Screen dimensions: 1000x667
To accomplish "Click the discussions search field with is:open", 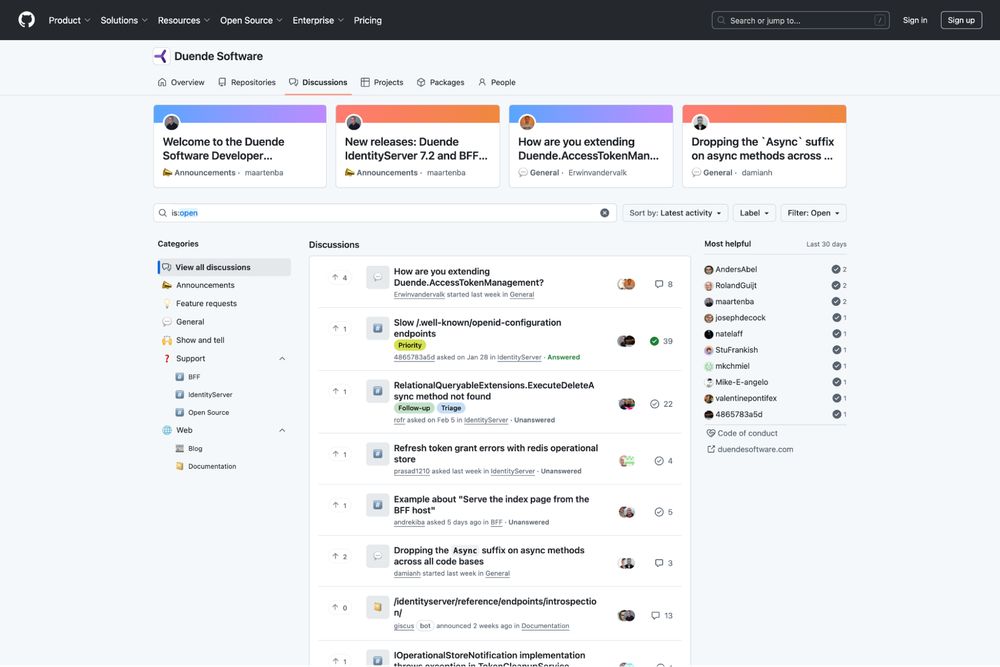I will 385,213.
